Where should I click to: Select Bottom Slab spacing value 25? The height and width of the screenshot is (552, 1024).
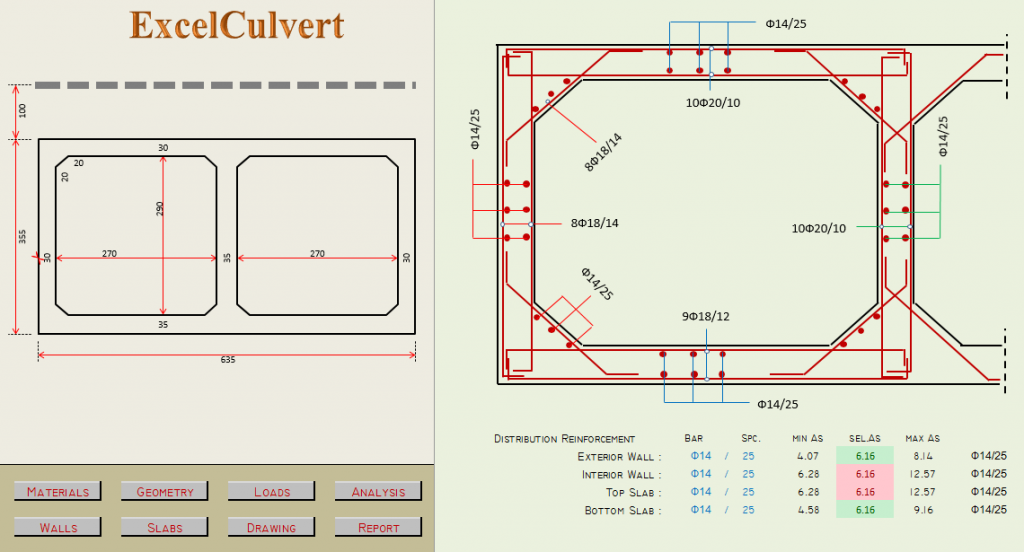(x=748, y=510)
